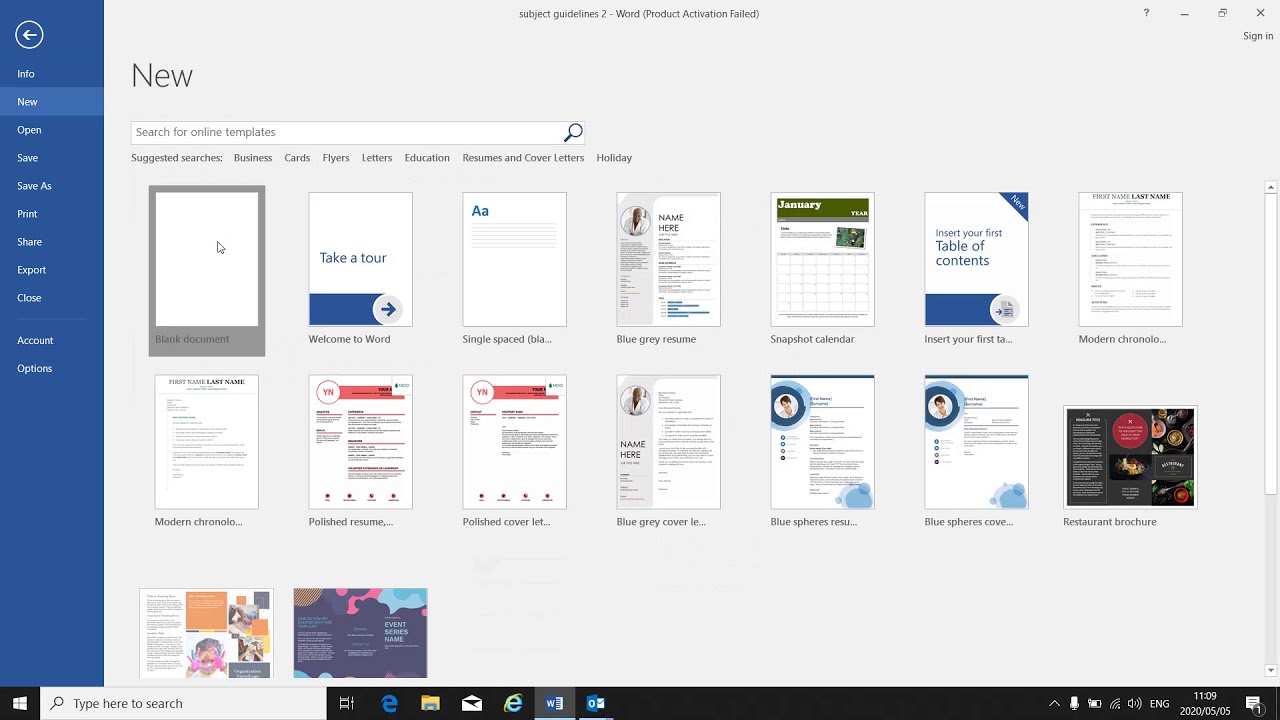The height and width of the screenshot is (720, 1280).
Task: Open the taskbar clock and date
Action: click(x=1205, y=703)
